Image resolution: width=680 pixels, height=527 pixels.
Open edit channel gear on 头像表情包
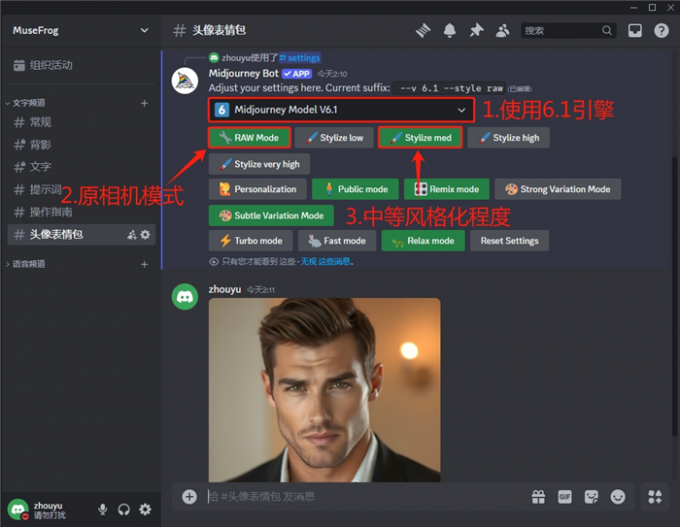coord(145,235)
